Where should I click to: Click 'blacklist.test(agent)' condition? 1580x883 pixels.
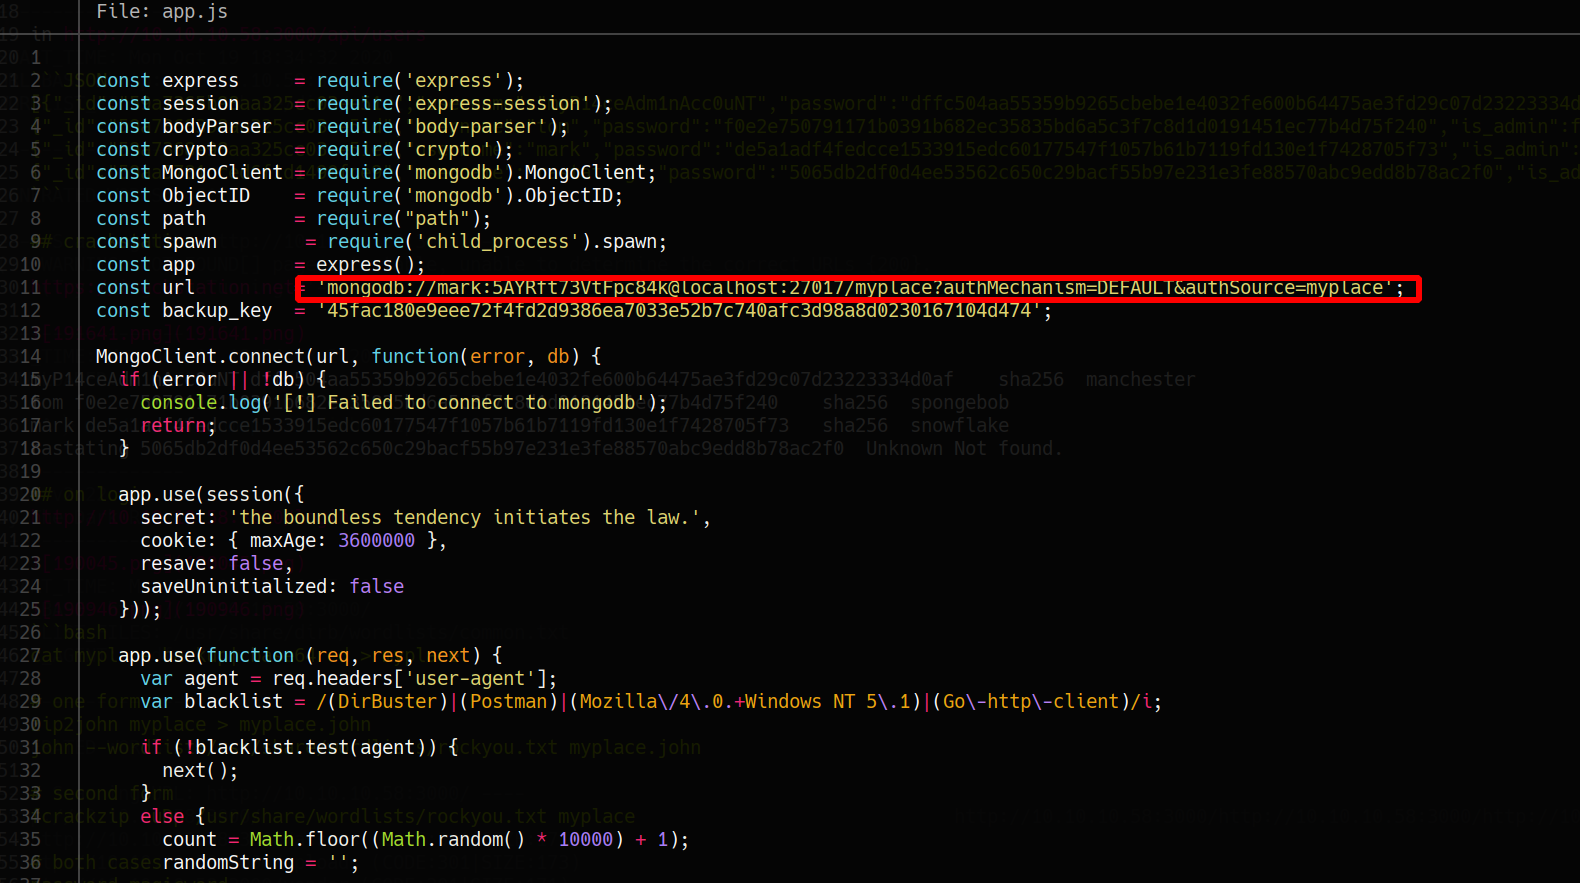pos(310,748)
